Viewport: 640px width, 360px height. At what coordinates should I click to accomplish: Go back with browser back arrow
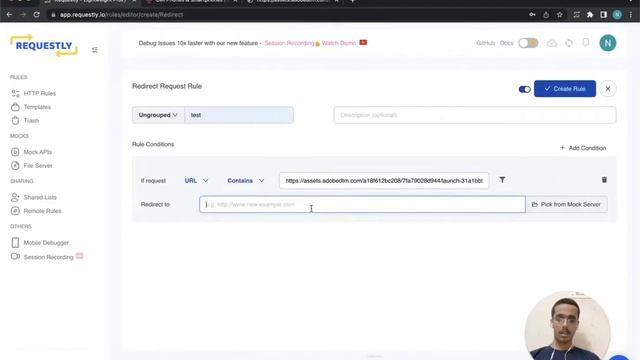(9, 15)
